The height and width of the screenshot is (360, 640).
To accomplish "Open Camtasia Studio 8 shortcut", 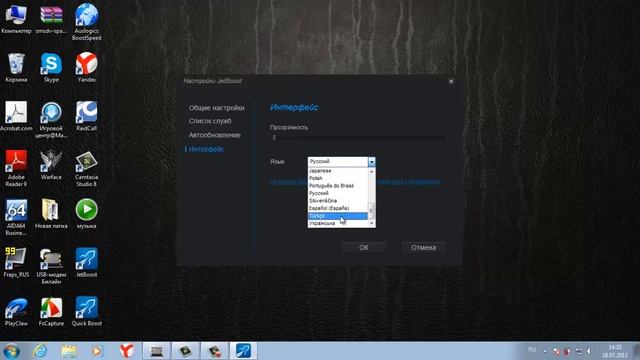I will coord(87,168).
